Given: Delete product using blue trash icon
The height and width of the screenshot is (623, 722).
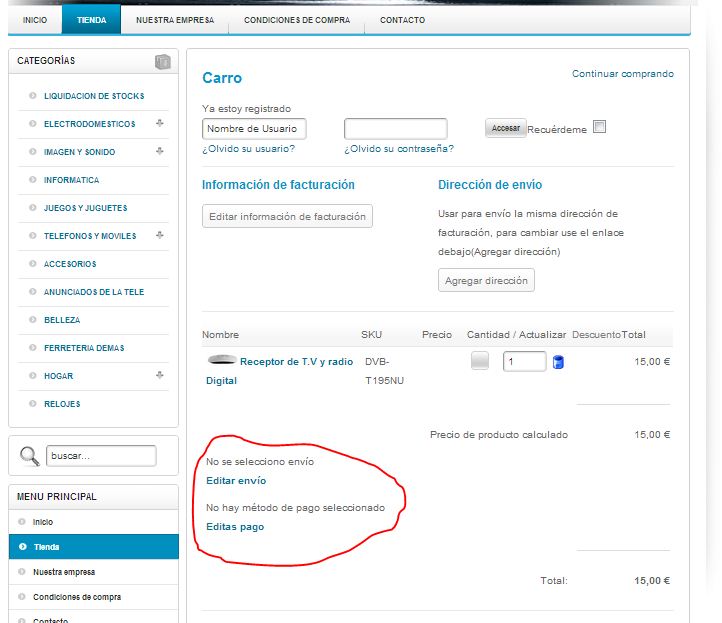Looking at the screenshot, I should click(x=558, y=362).
